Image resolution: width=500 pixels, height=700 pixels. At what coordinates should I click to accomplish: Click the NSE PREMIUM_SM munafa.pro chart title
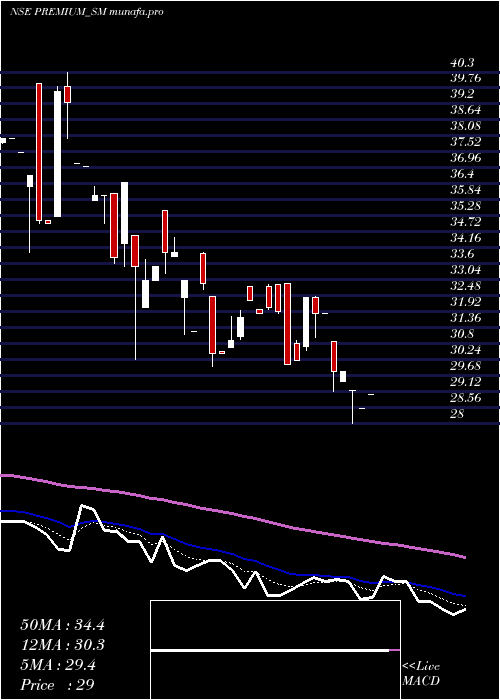86,12
